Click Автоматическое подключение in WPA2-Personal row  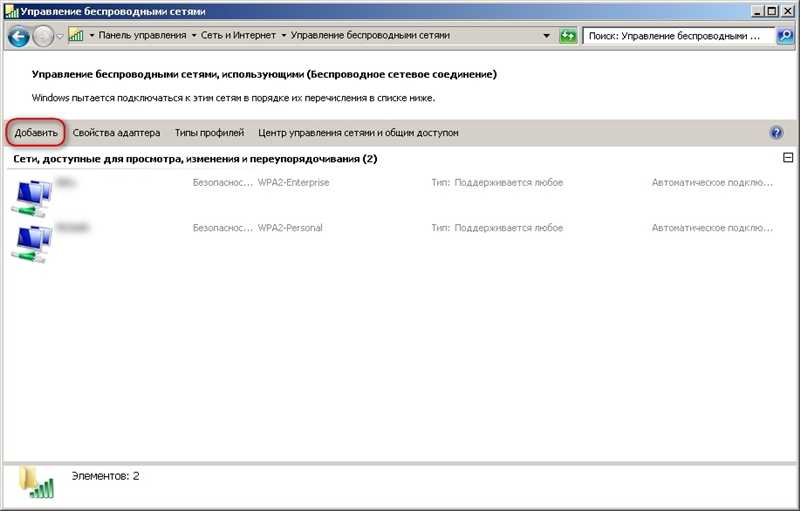(712, 228)
